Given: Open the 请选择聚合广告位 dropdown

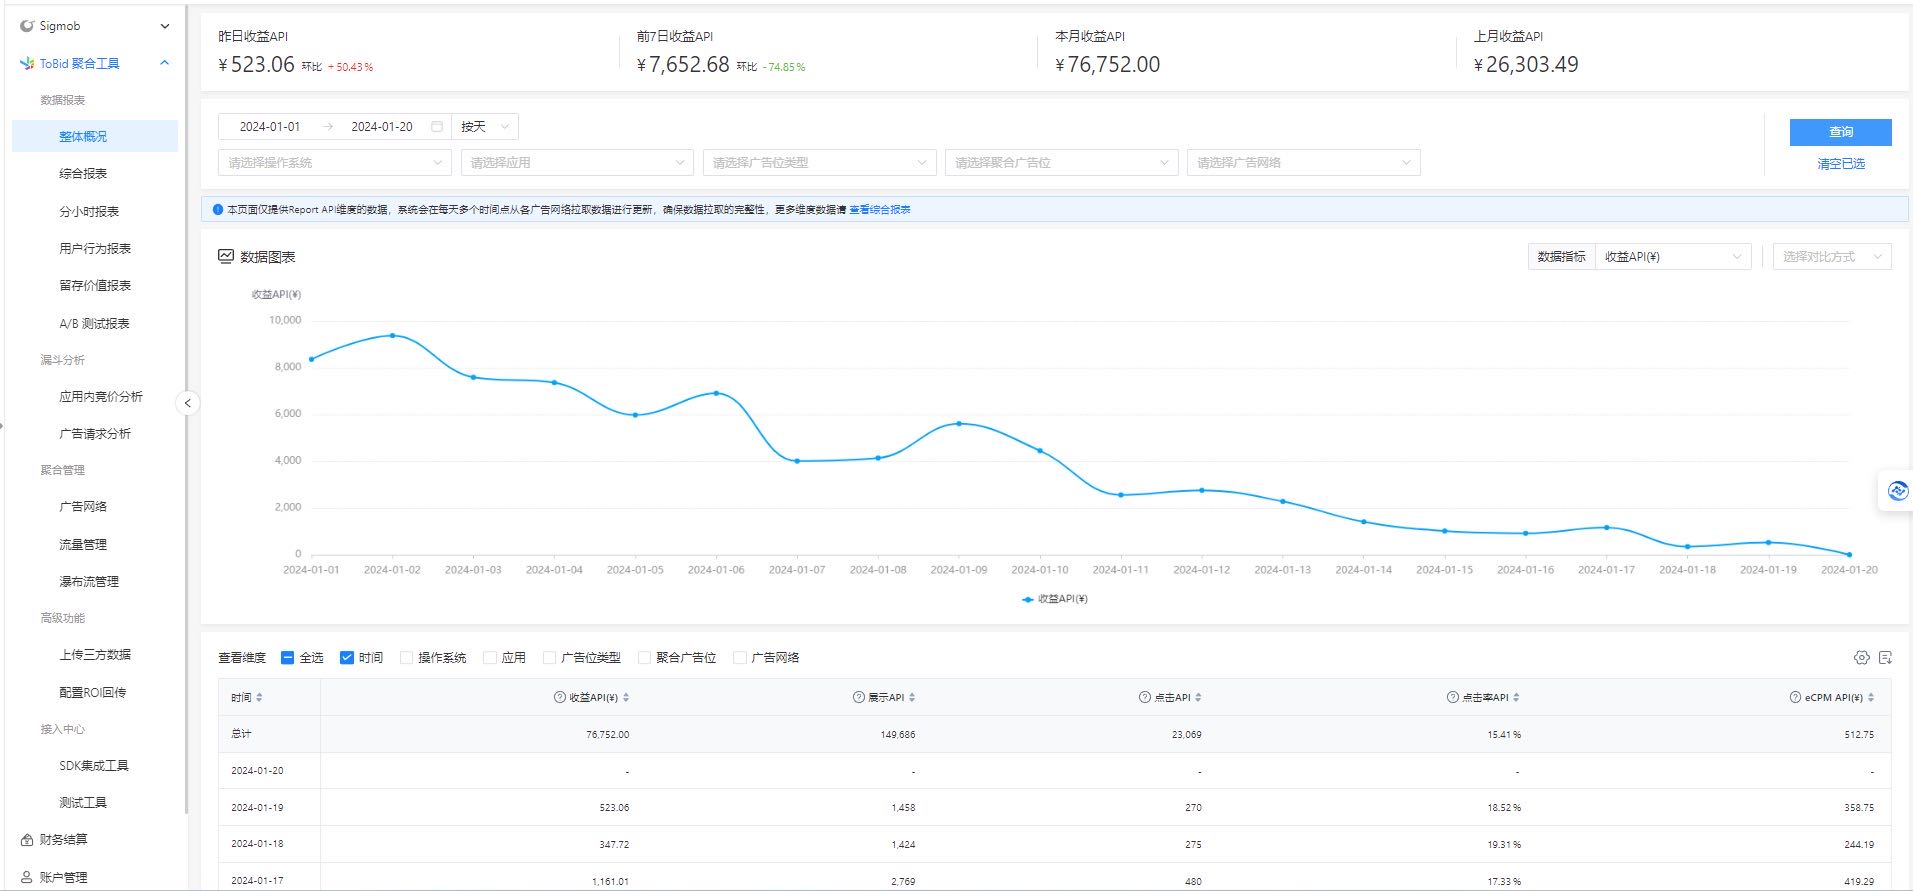Looking at the screenshot, I should click(x=1061, y=163).
